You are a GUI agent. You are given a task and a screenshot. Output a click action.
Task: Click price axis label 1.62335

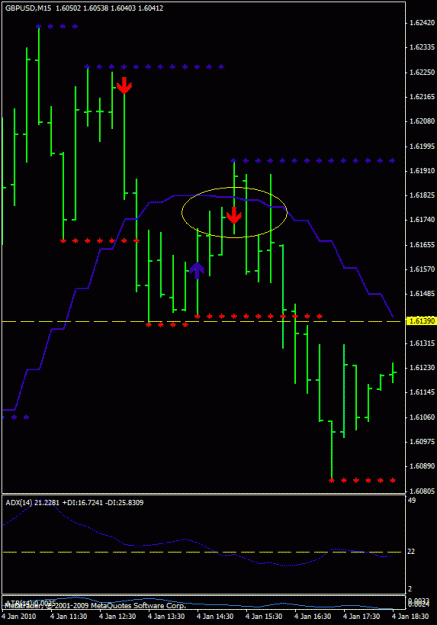(x=422, y=47)
